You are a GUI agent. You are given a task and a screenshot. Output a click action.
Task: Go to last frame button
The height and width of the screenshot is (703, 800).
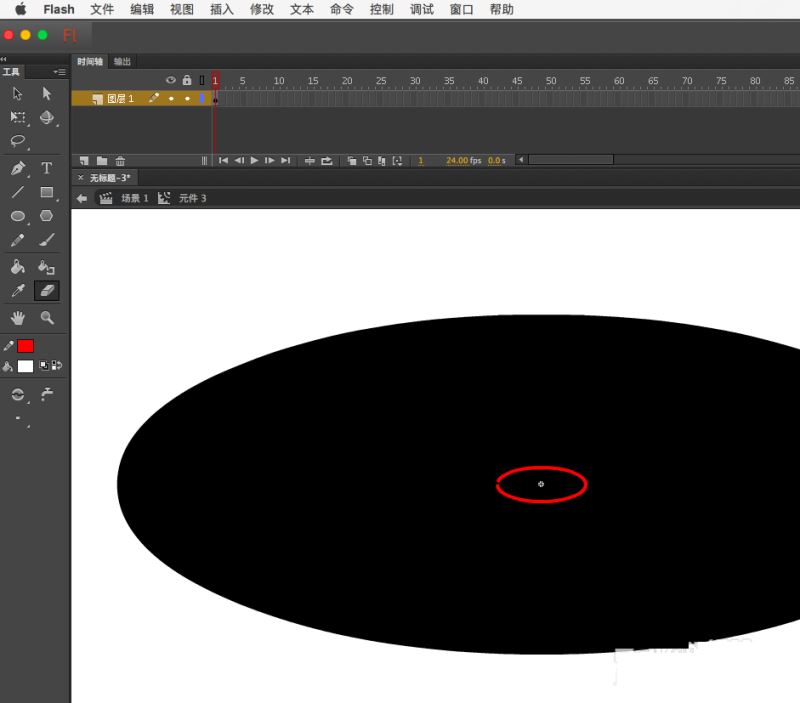(286, 161)
